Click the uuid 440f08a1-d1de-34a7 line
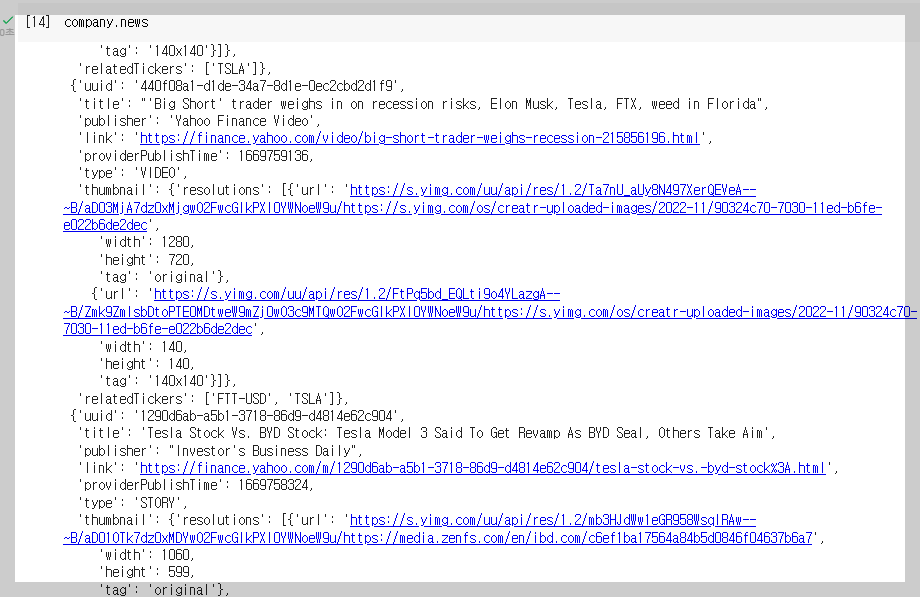Image resolution: width=920 pixels, height=597 pixels. coord(237,87)
